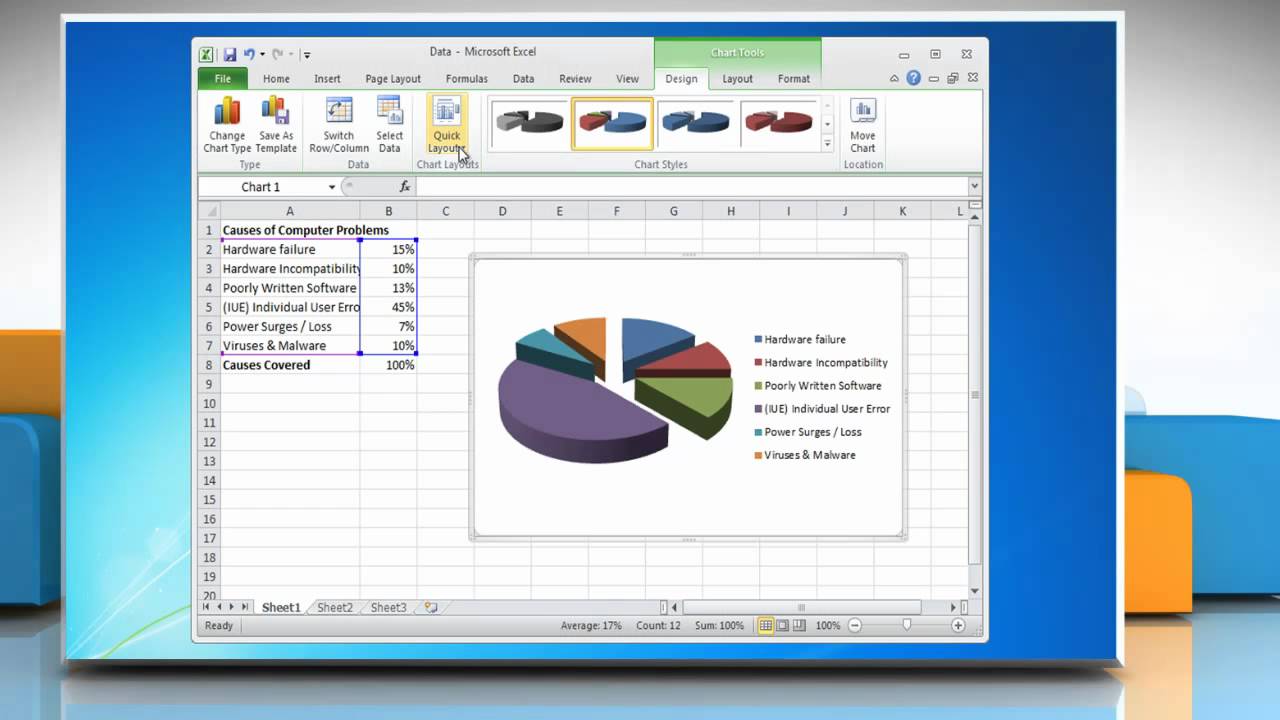Open Microsoft Excel Help
The height and width of the screenshot is (720, 1280).
(913, 78)
